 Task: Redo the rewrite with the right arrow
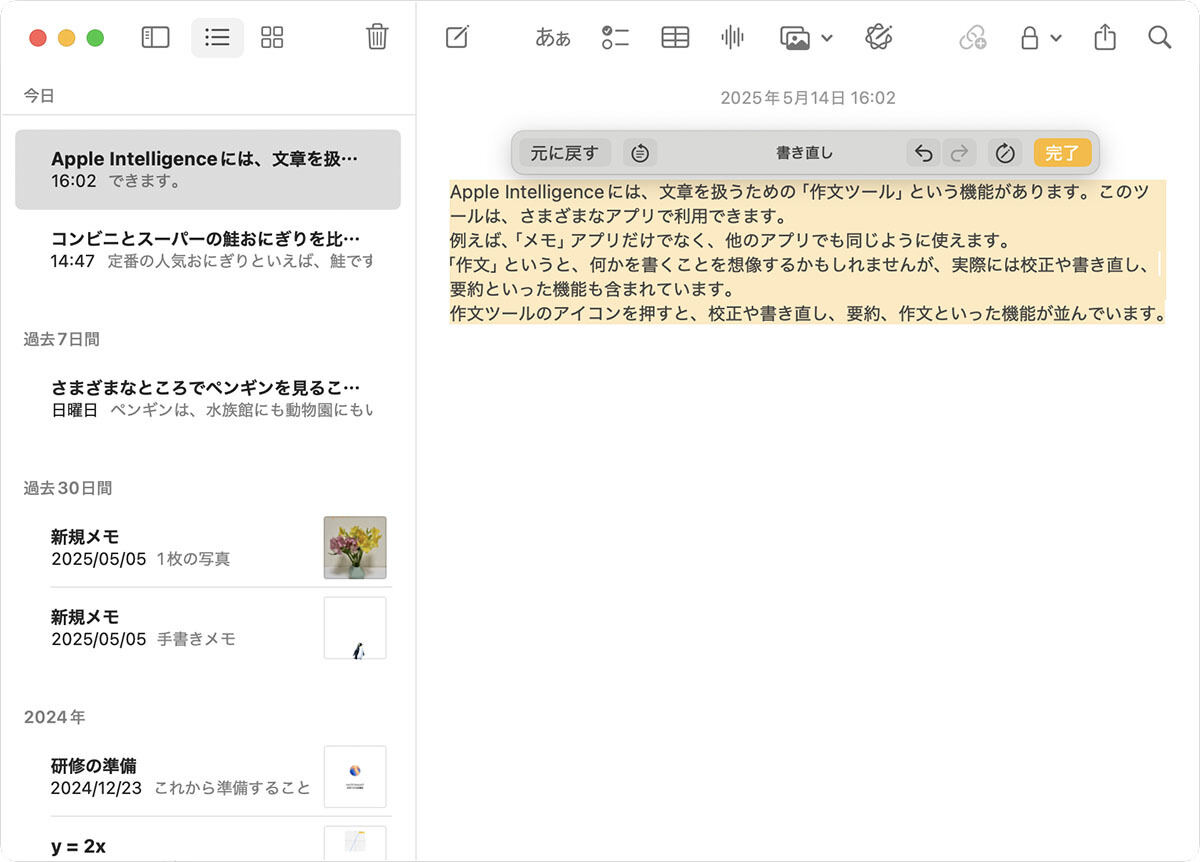click(958, 153)
